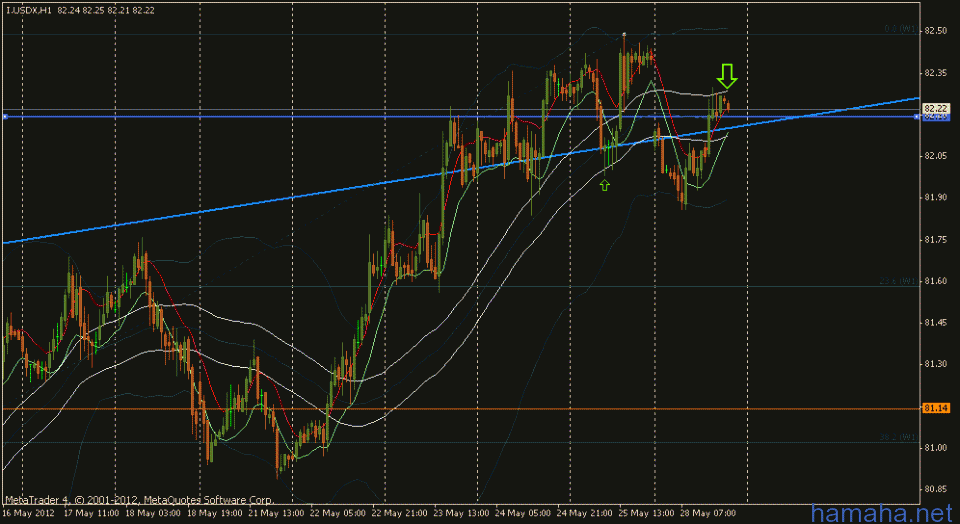This screenshot has width=960, height=524.
Task: Select the orange horizontal level line
Action: [400, 408]
